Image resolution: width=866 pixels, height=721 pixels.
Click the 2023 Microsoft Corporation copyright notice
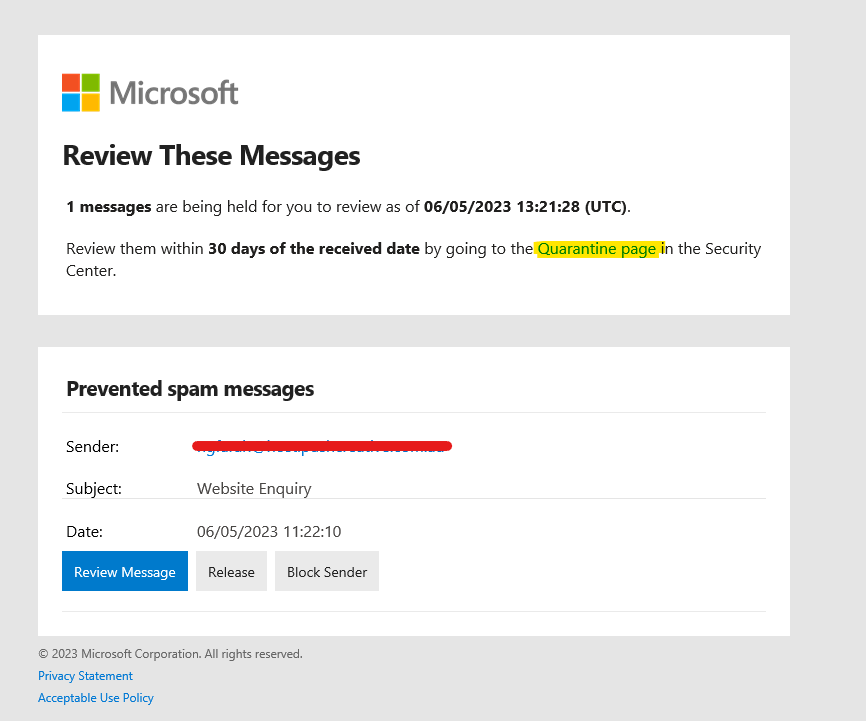click(x=169, y=653)
